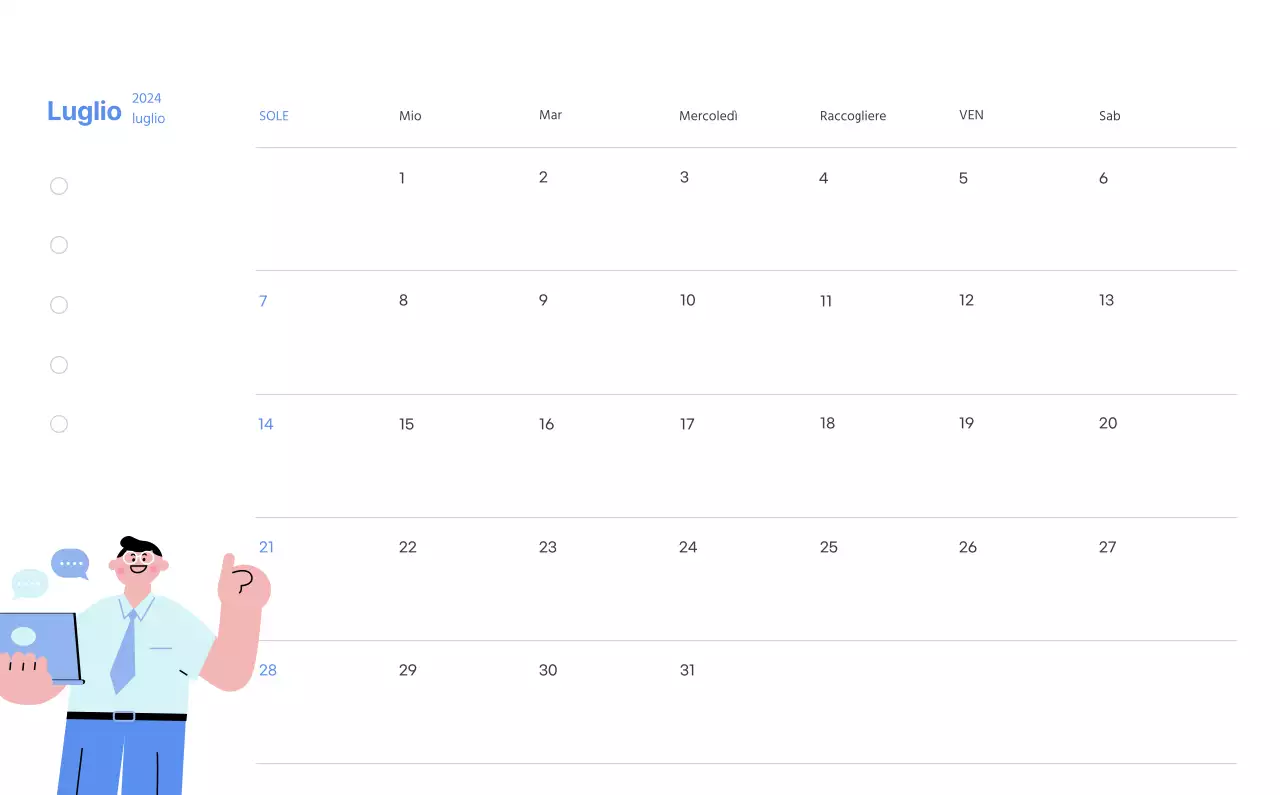Open the date 7 link
1280x795 pixels.
point(263,300)
